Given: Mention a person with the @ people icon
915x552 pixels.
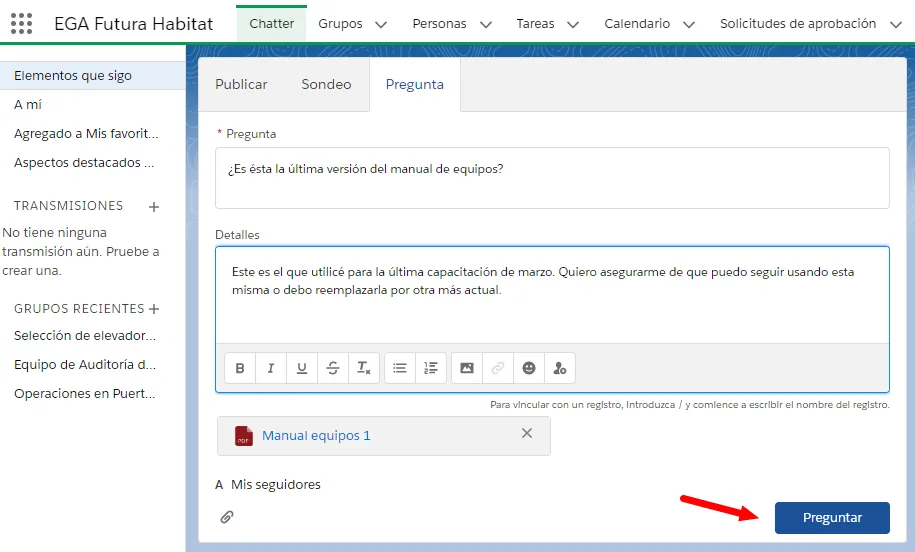Looking at the screenshot, I should point(560,368).
